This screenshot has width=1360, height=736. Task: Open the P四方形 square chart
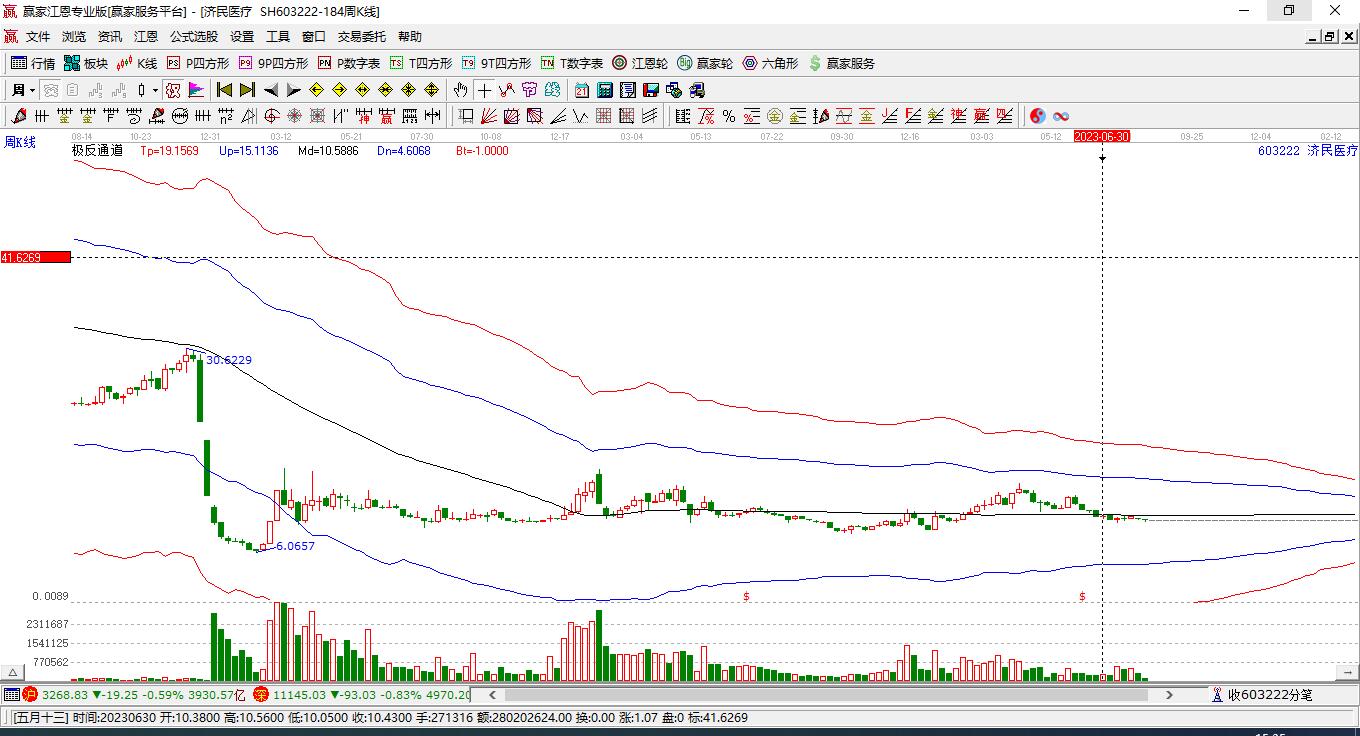coord(197,63)
